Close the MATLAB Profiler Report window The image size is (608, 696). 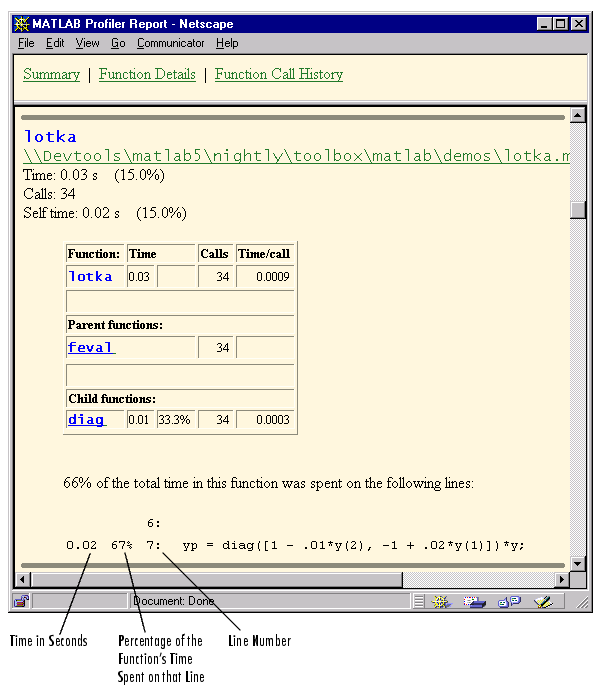579,24
